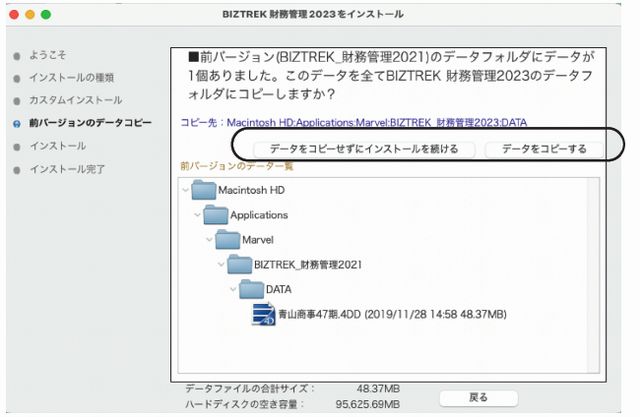This screenshot has height=417, width=640.
Task: Minimize the installer with yellow button
Action: point(30,15)
